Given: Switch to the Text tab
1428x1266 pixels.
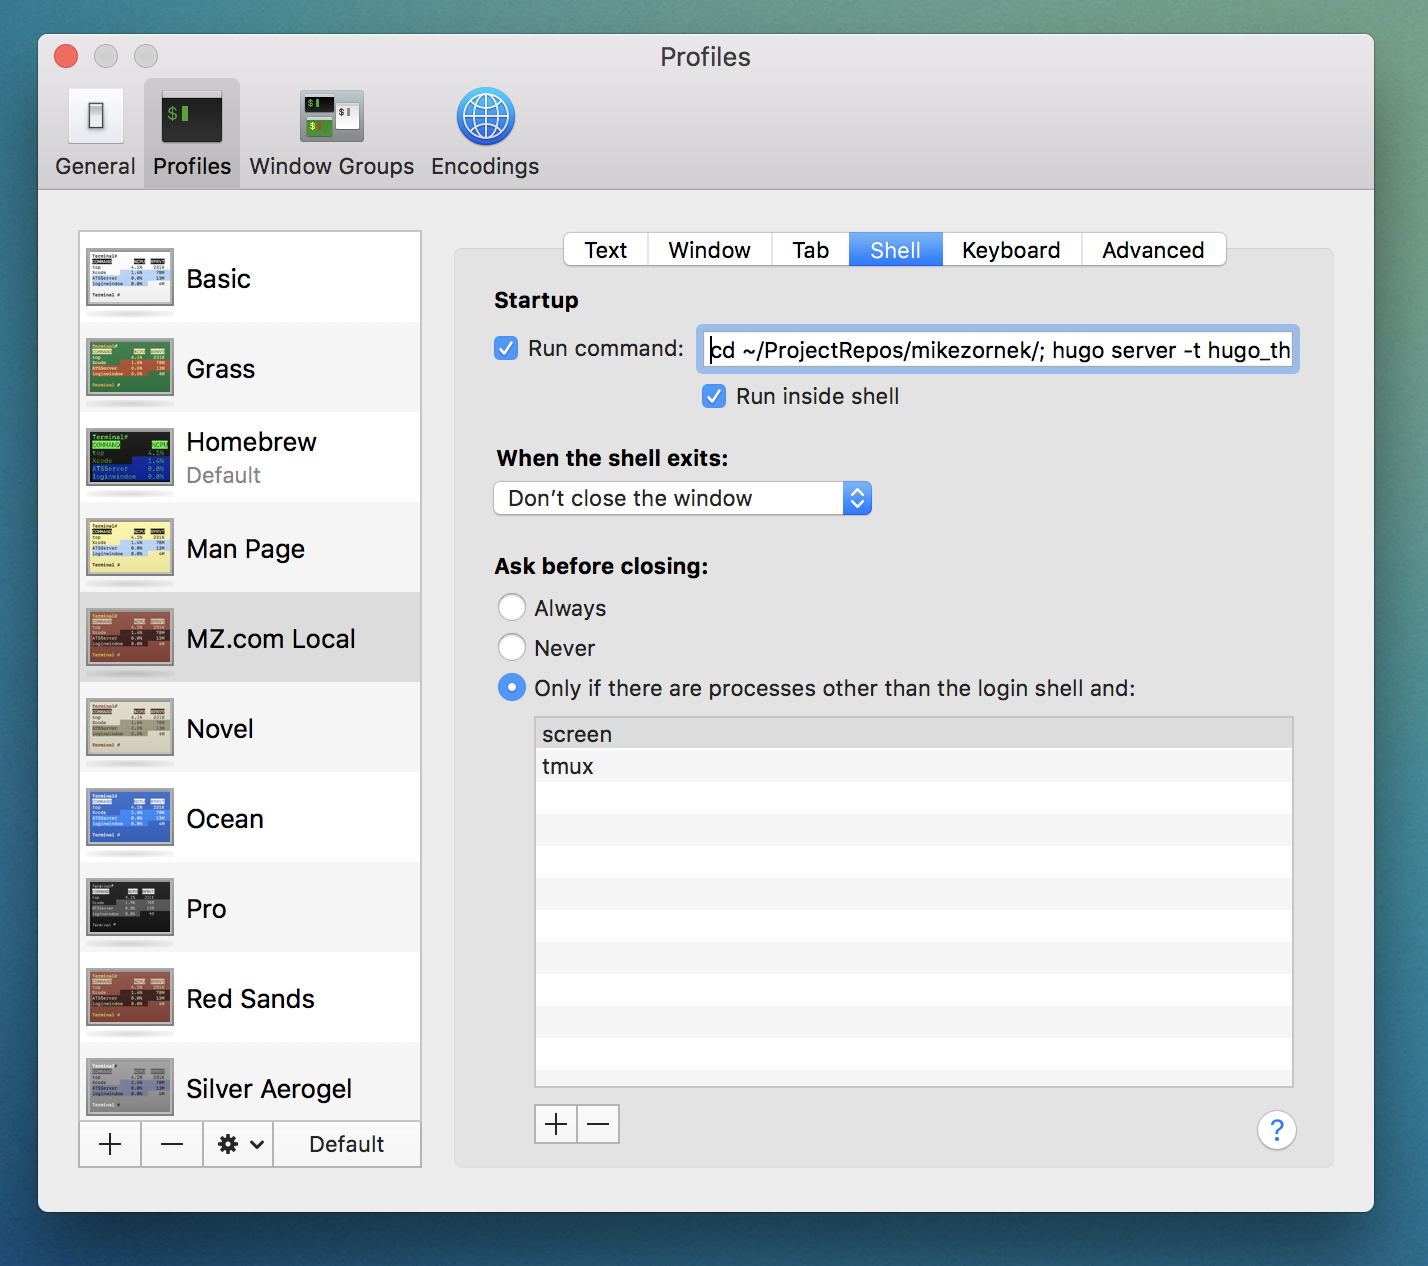Looking at the screenshot, I should pos(606,250).
